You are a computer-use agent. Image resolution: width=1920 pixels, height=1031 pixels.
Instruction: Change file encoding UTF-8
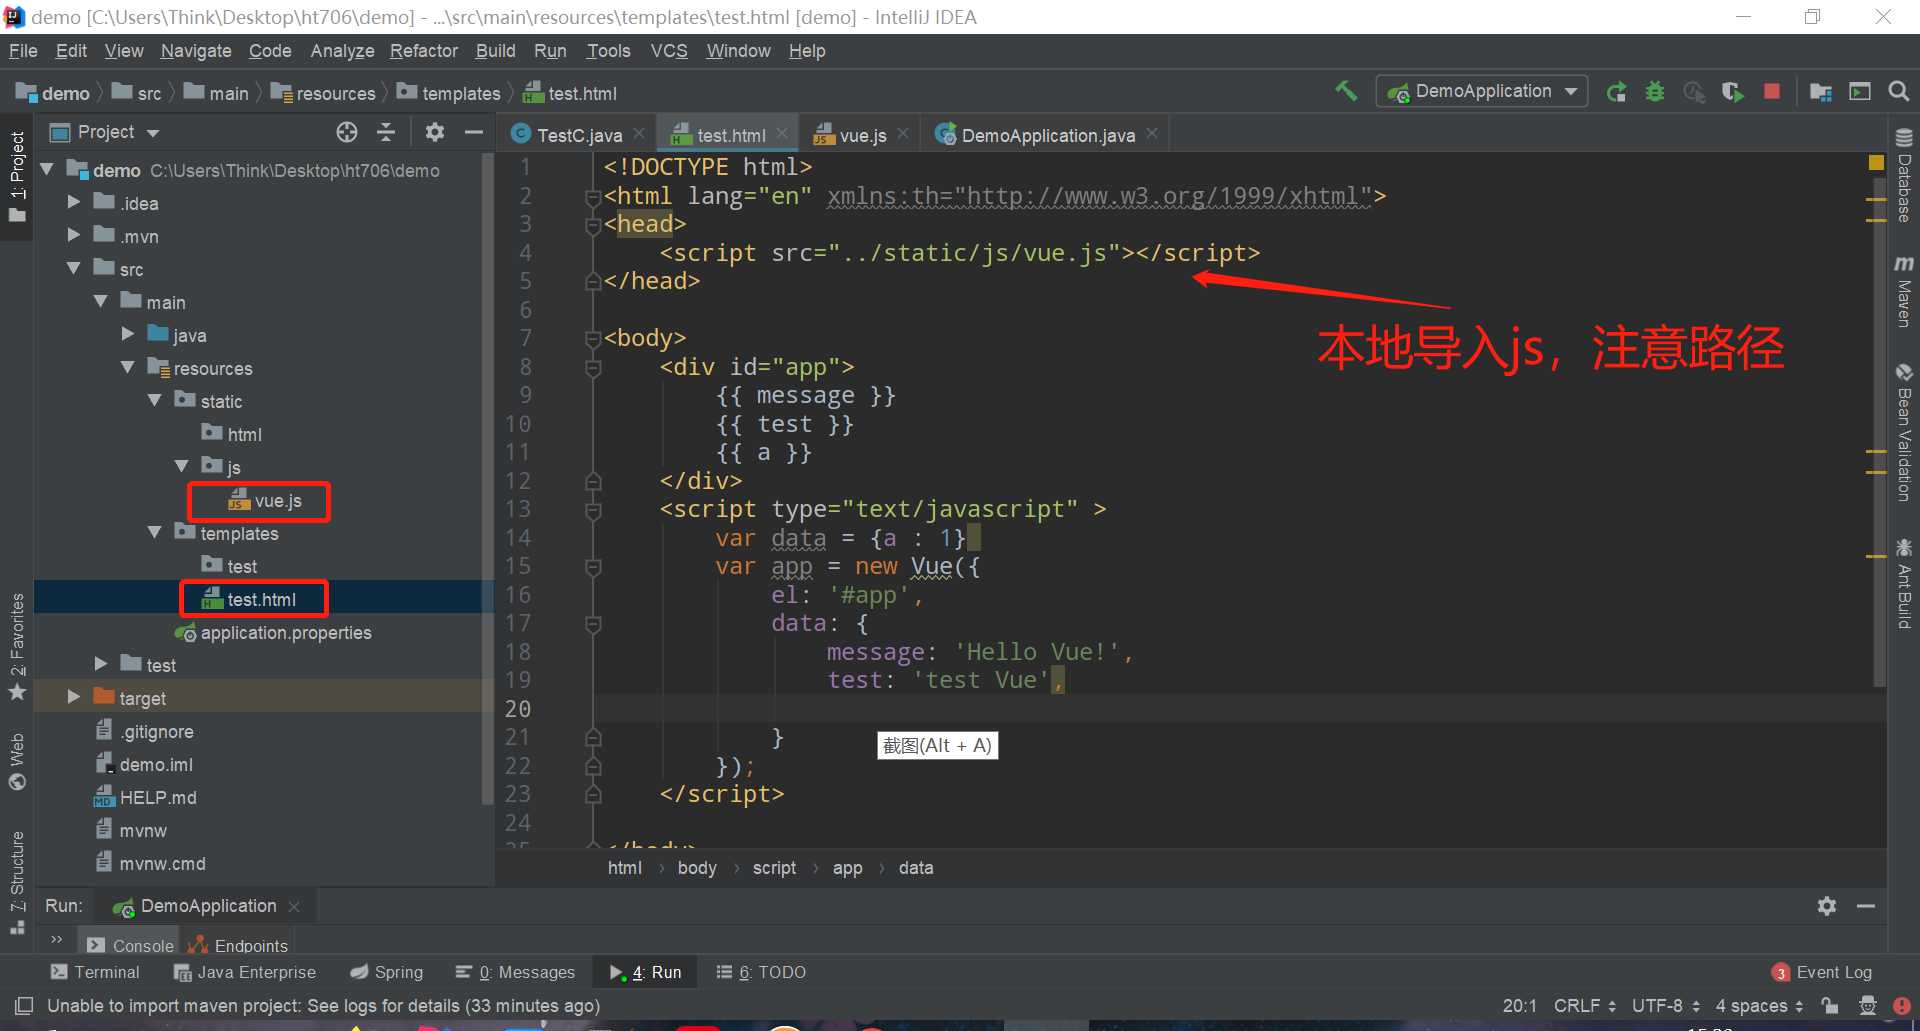[x=1665, y=1006]
